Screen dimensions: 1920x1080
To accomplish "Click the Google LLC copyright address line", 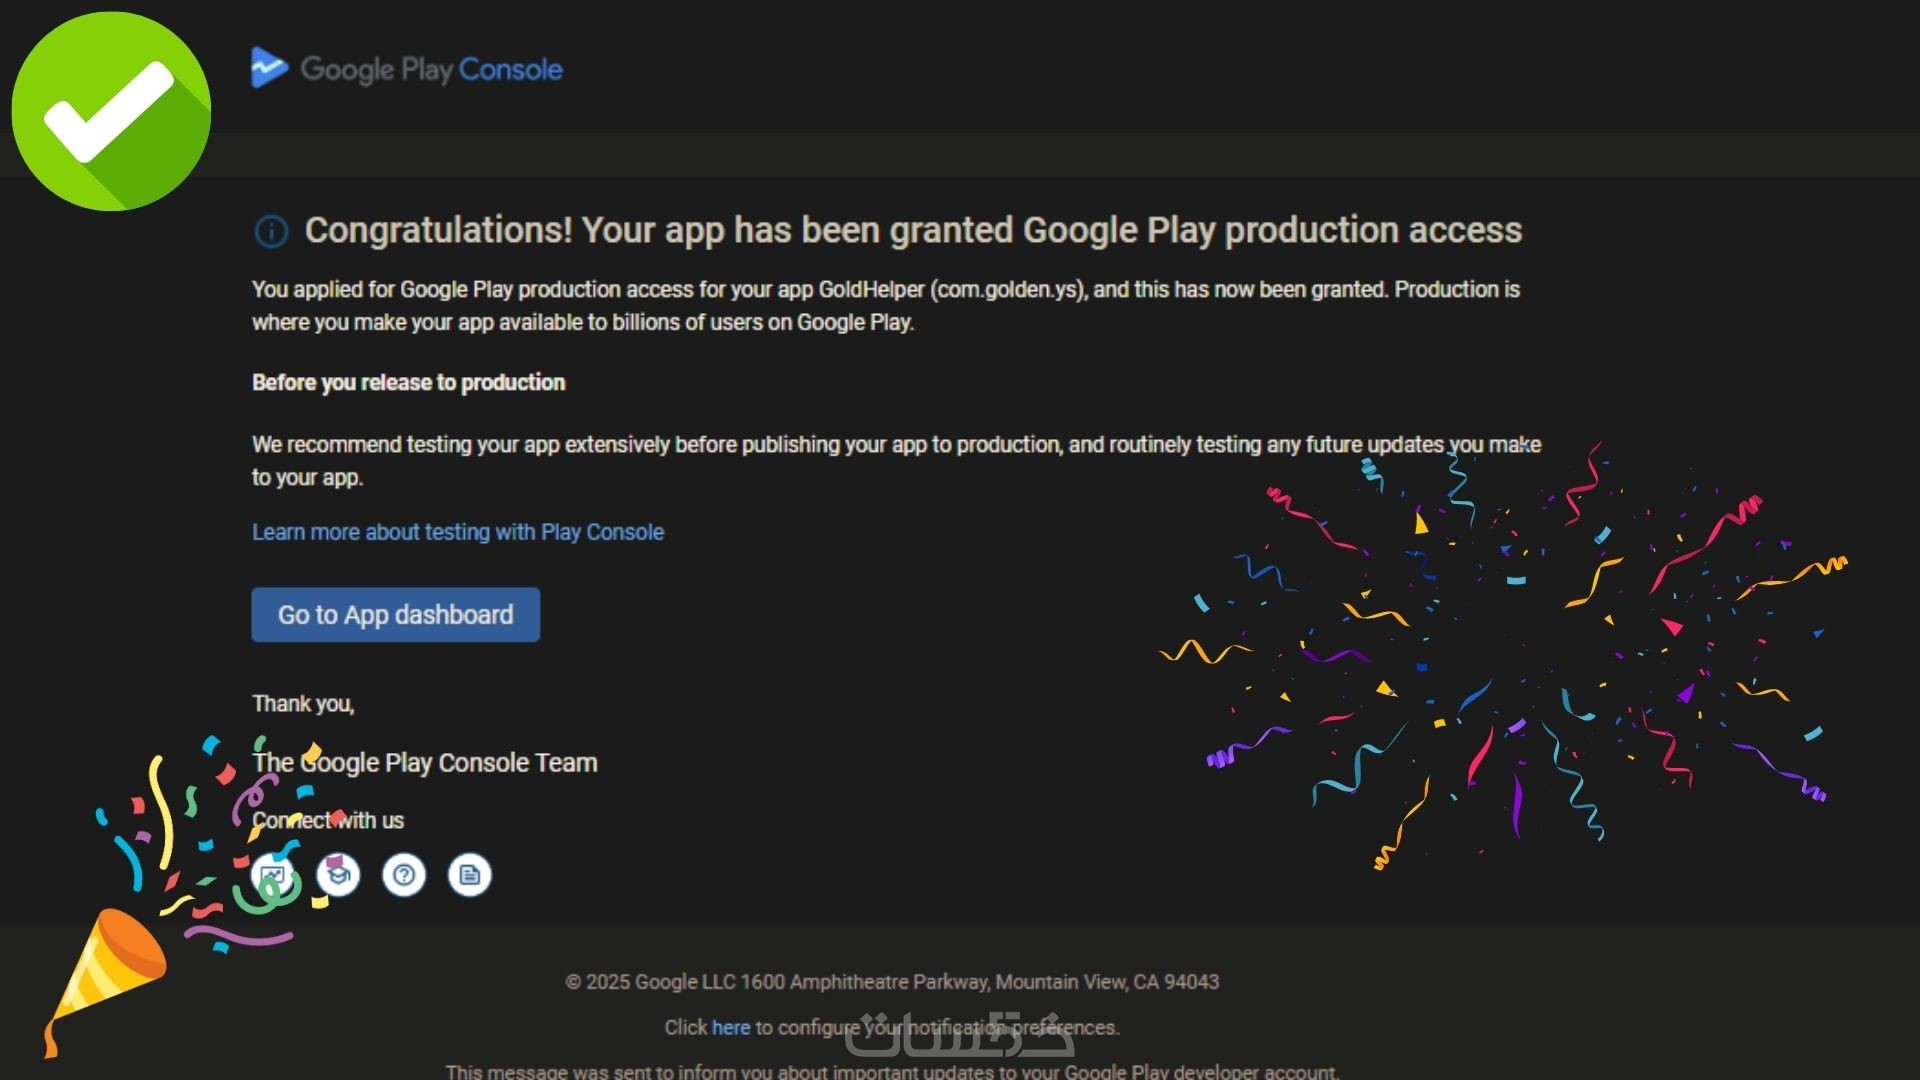I will 892,982.
